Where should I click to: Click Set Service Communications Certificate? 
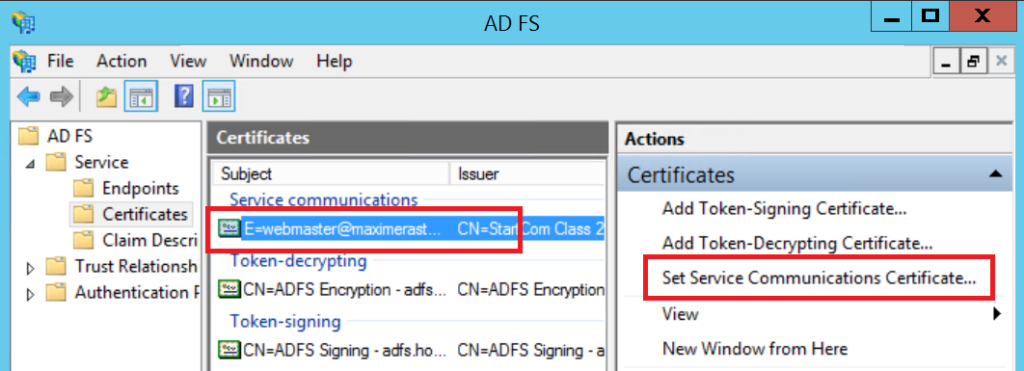819,278
